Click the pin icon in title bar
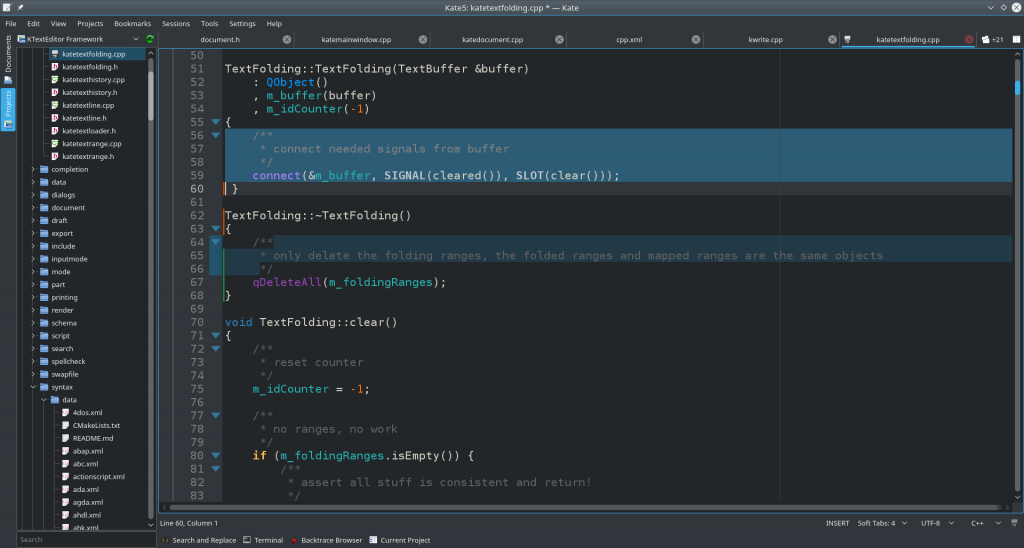Image resolution: width=1024 pixels, height=548 pixels. (x=20, y=7)
